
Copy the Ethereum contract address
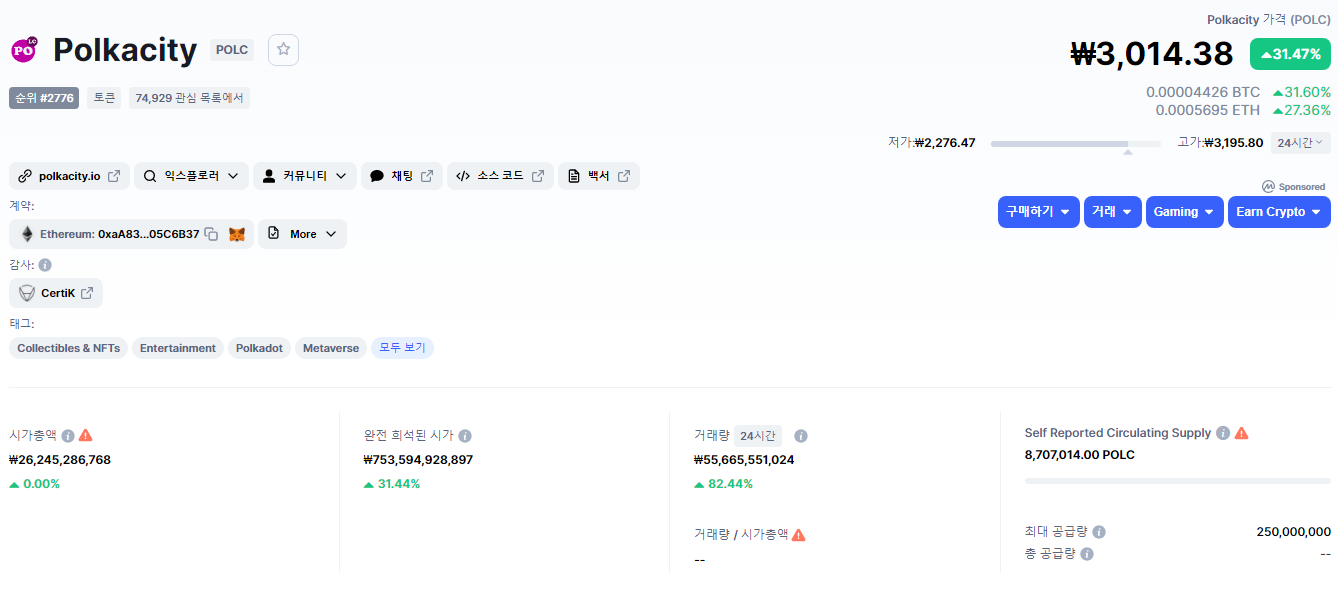coord(211,234)
